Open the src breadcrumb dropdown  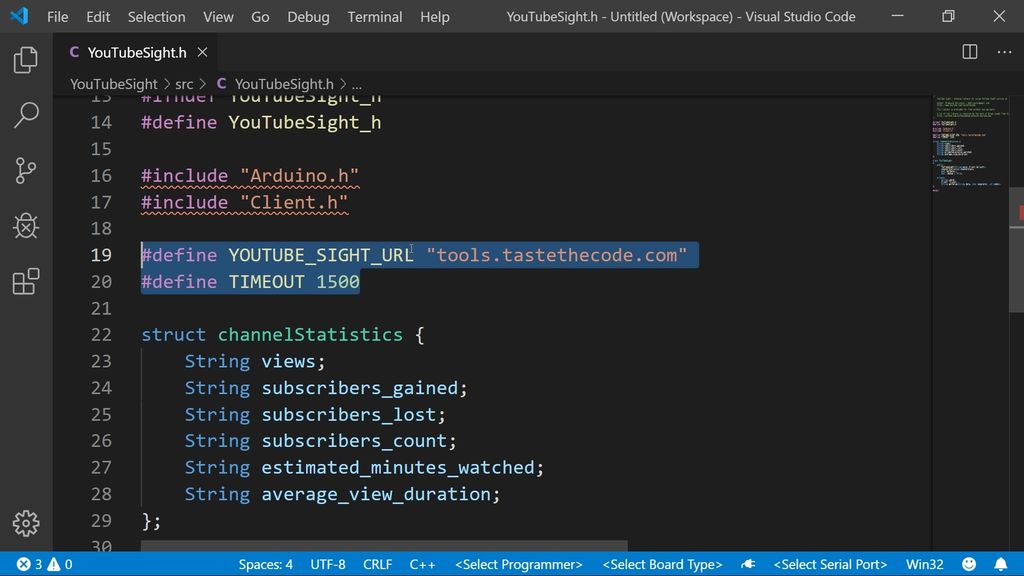pos(184,84)
